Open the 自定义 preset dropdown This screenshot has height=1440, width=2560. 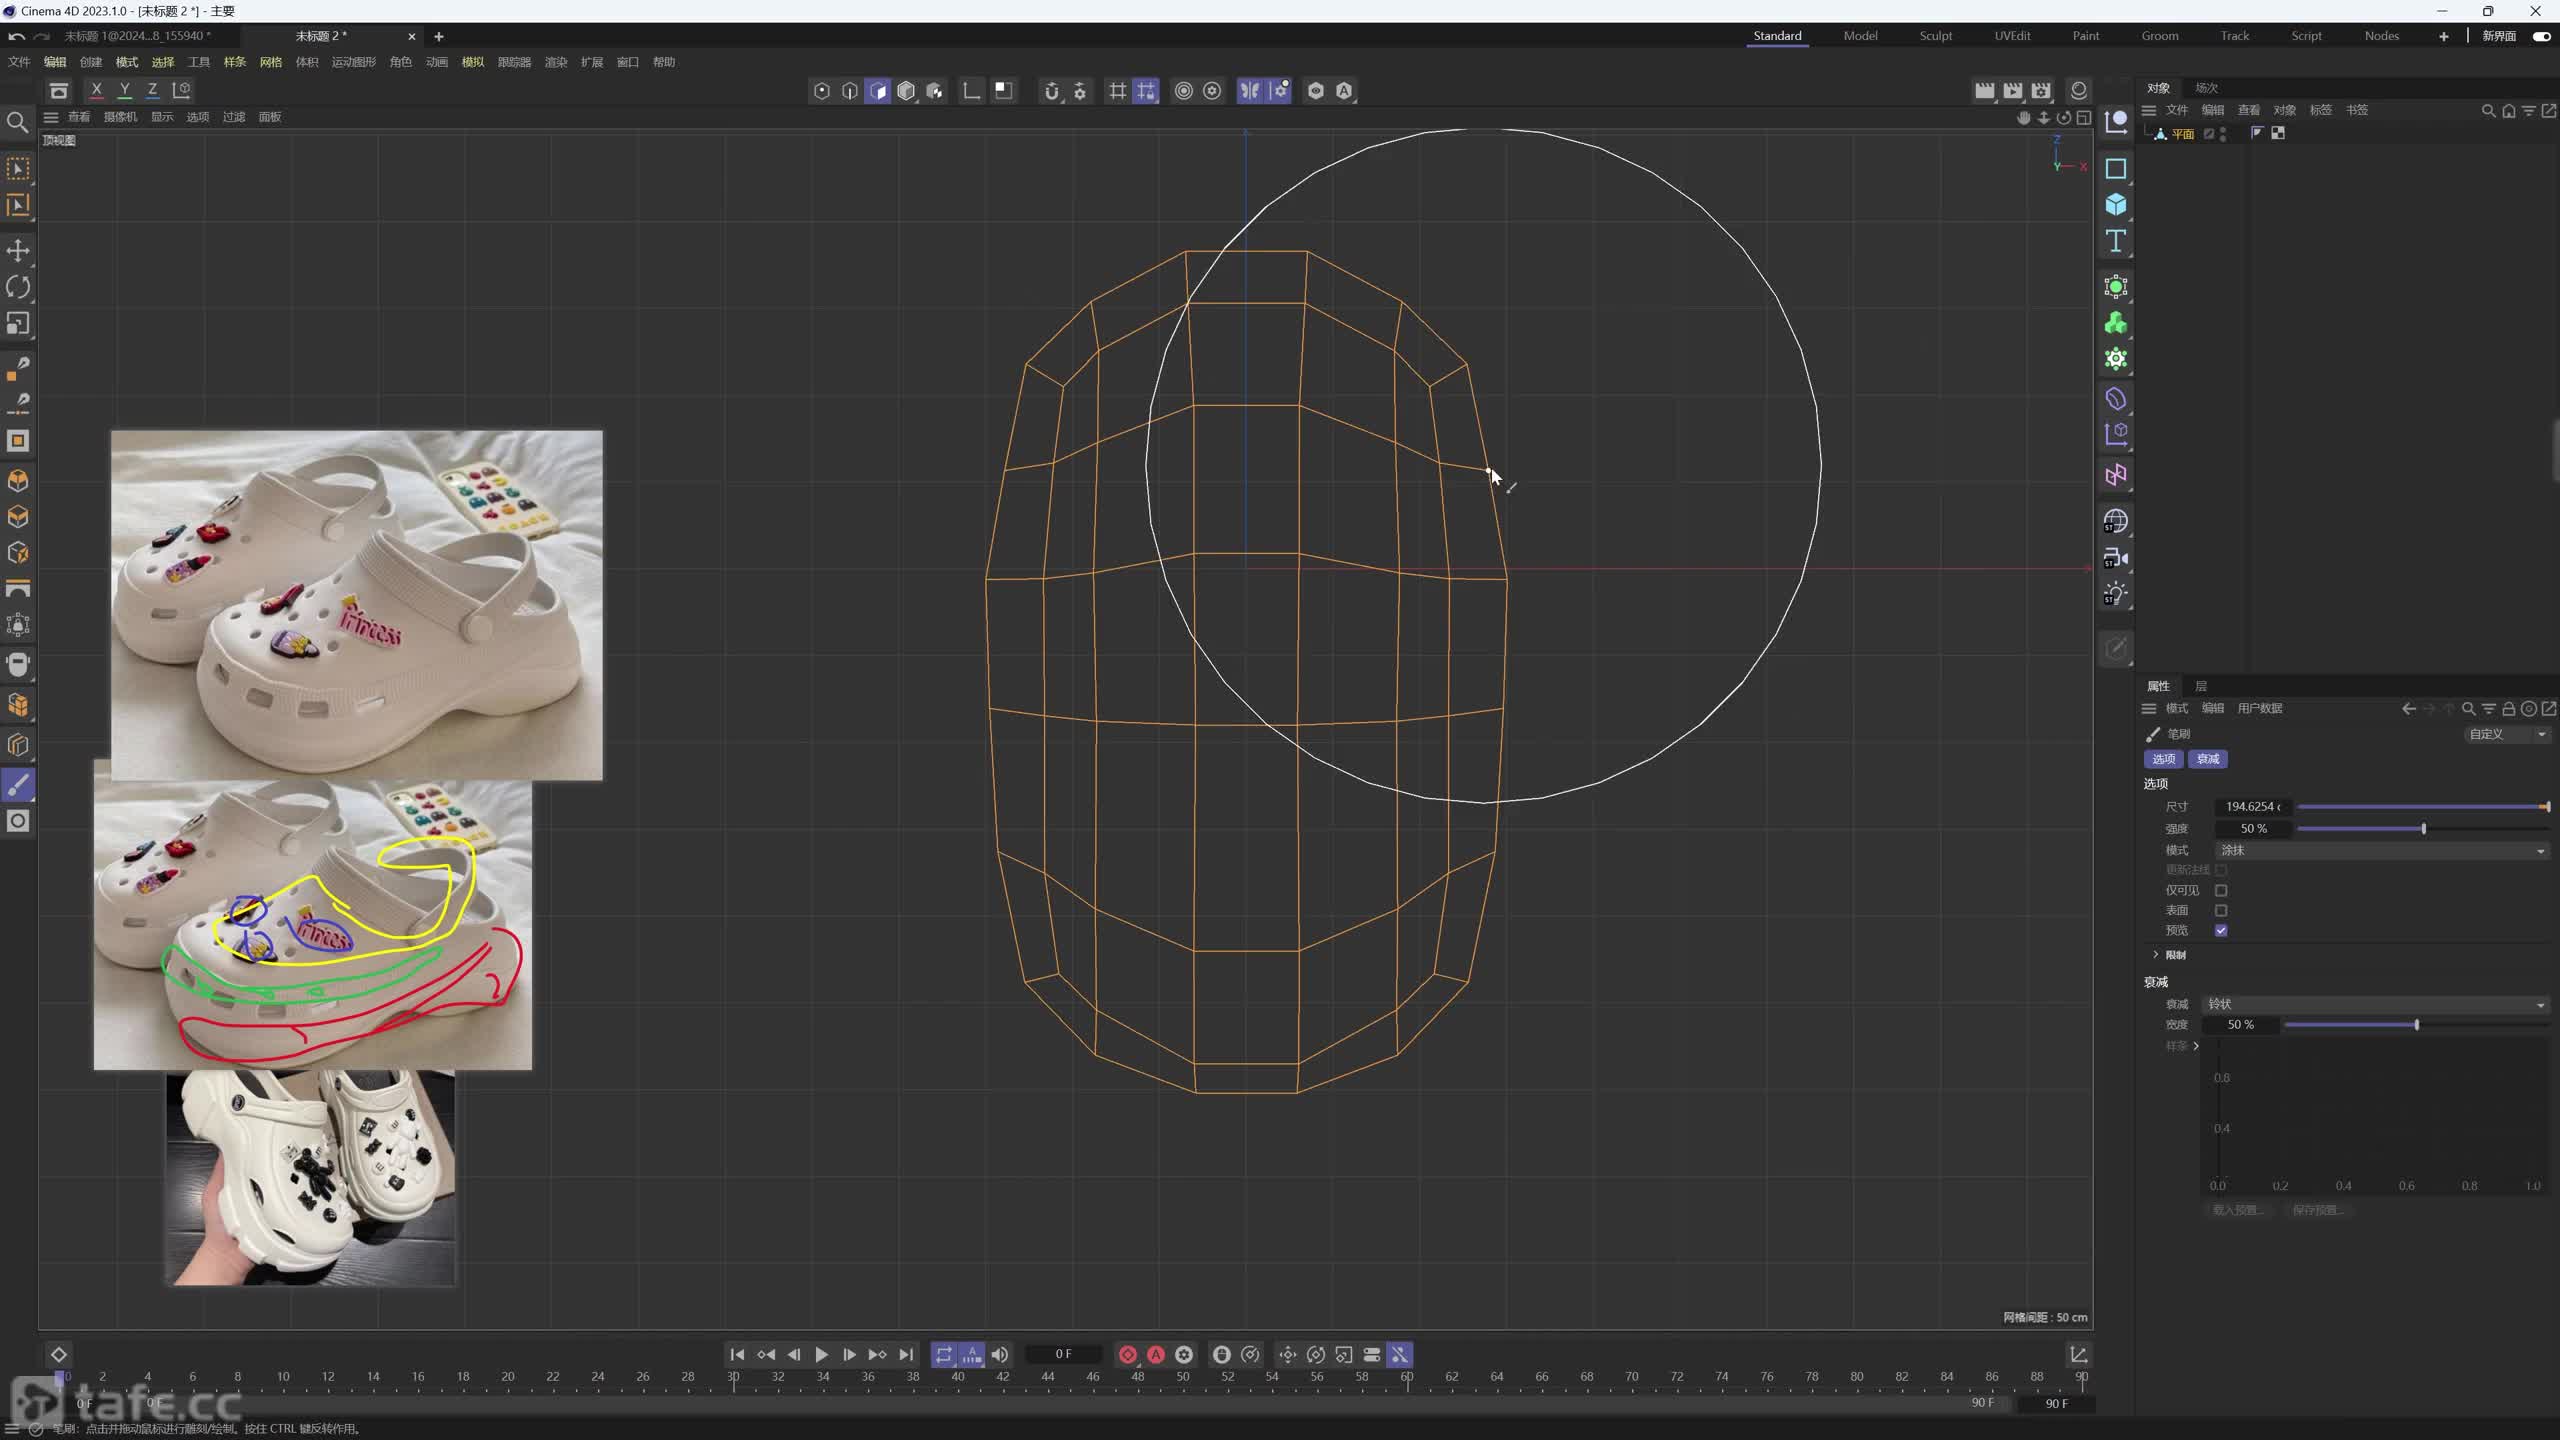pyautogui.click(x=2507, y=734)
